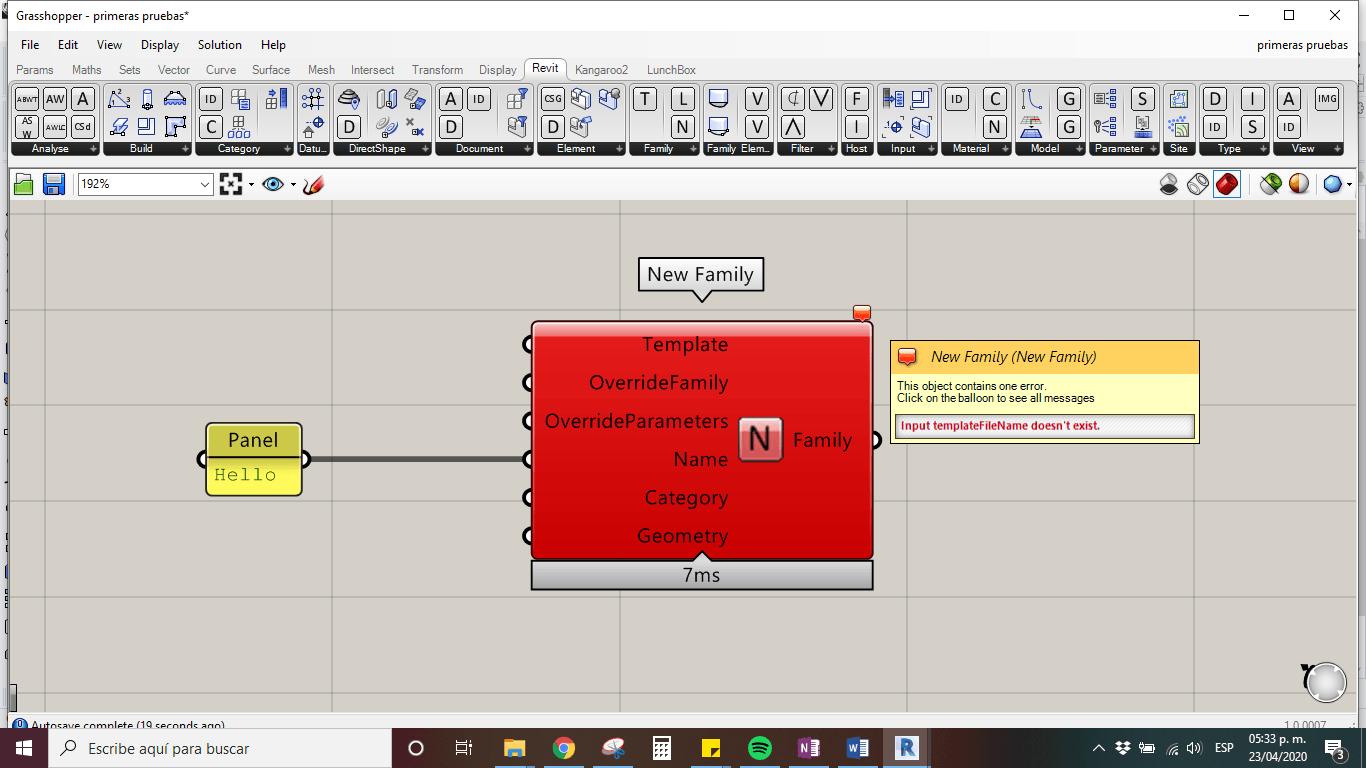Choose the column cylinder icon in Build group
The width and height of the screenshot is (1366, 768).
pos(147,99)
